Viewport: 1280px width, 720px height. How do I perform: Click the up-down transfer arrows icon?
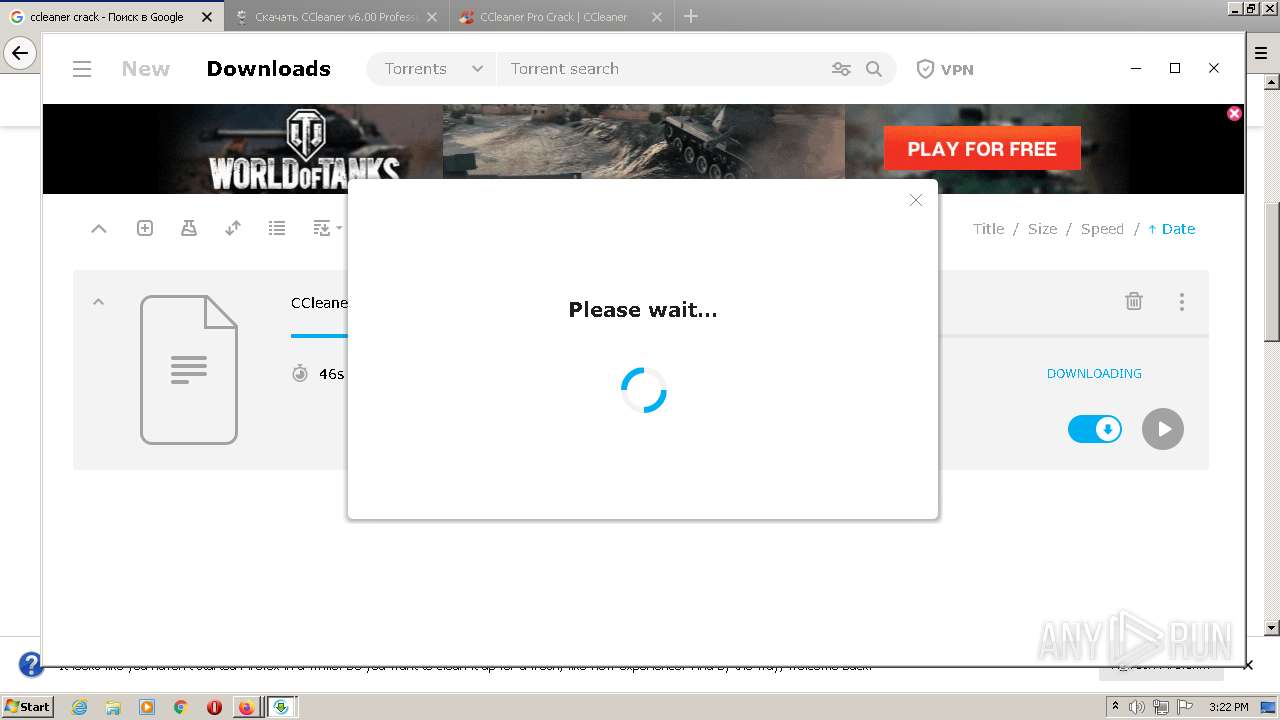pos(233,228)
